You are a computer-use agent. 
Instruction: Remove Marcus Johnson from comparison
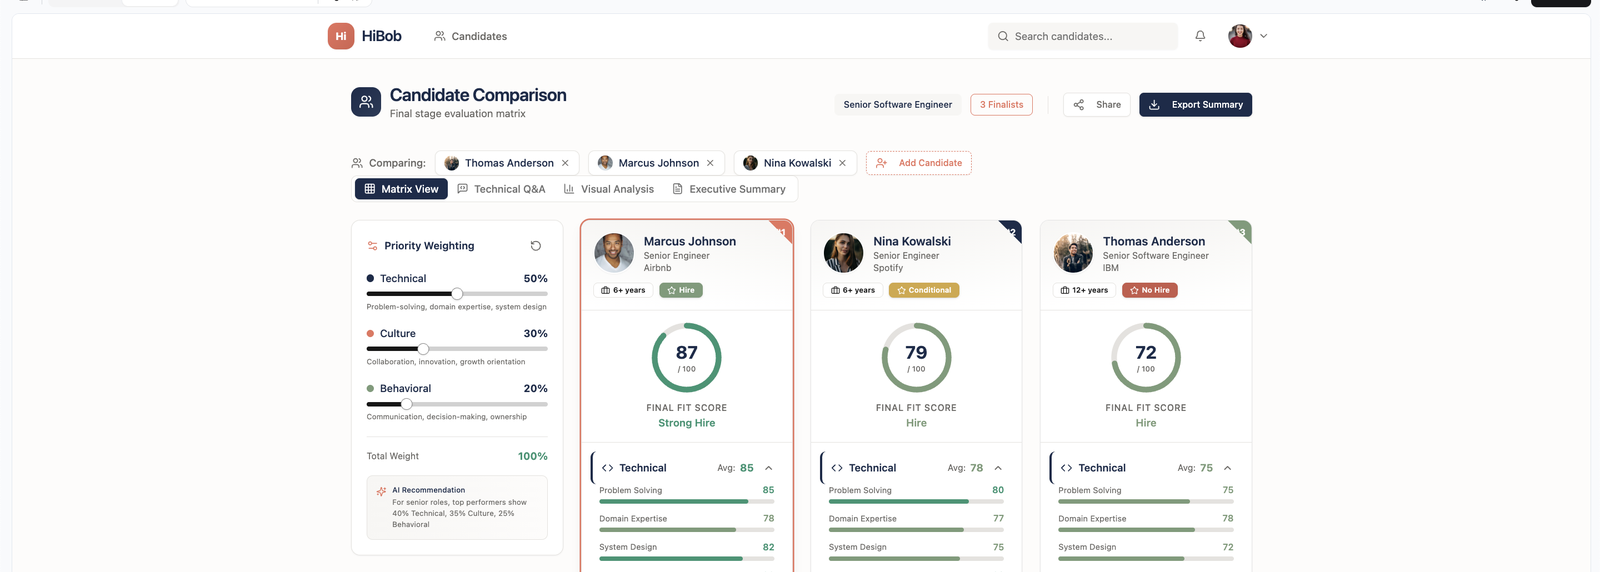pos(710,163)
